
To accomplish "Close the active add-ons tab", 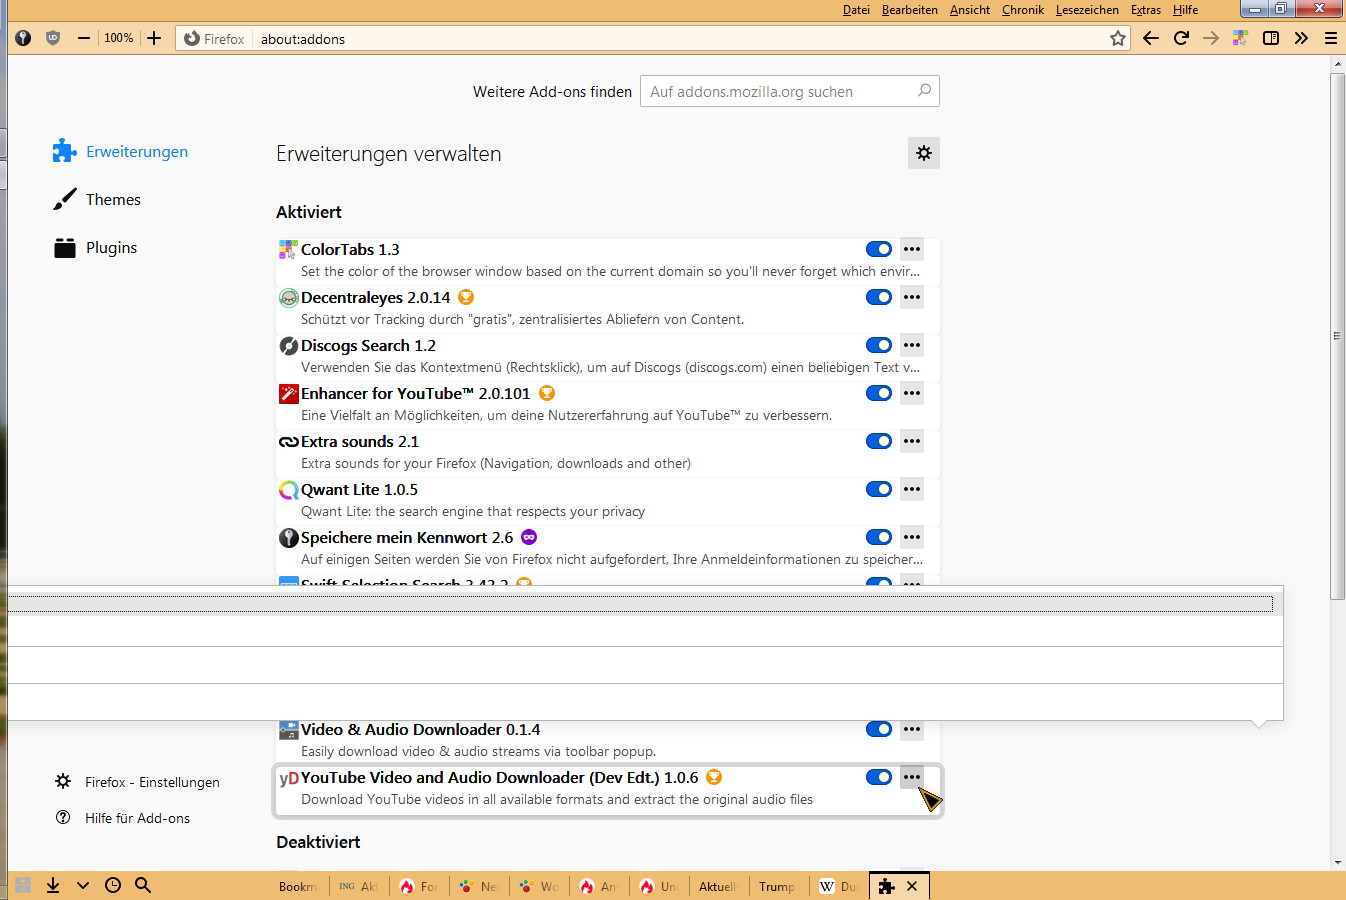I will [x=912, y=886].
